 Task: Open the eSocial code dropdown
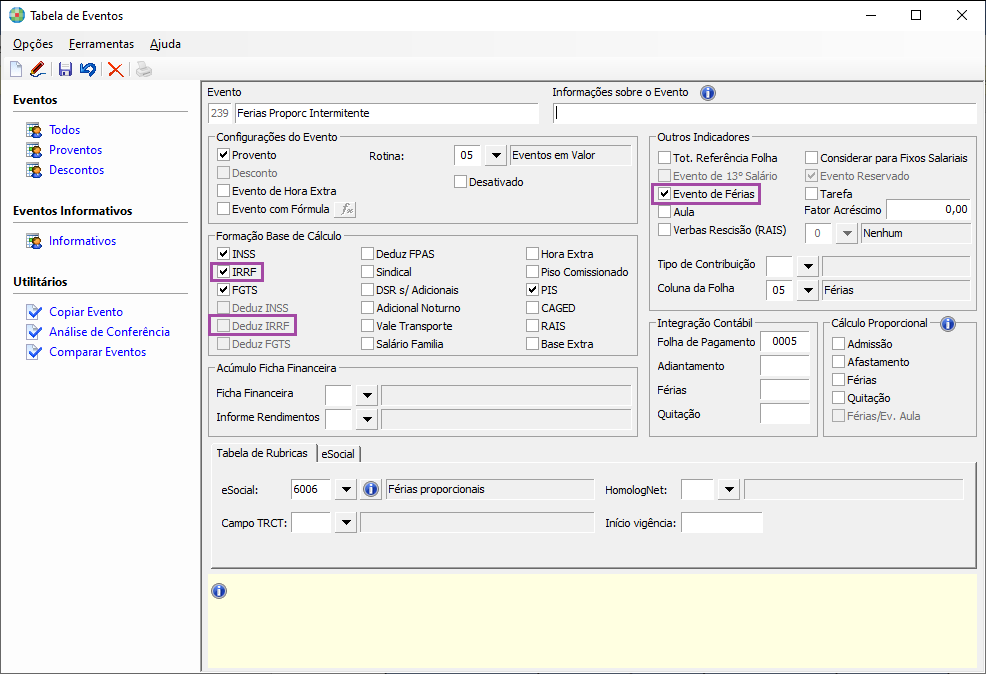click(346, 489)
